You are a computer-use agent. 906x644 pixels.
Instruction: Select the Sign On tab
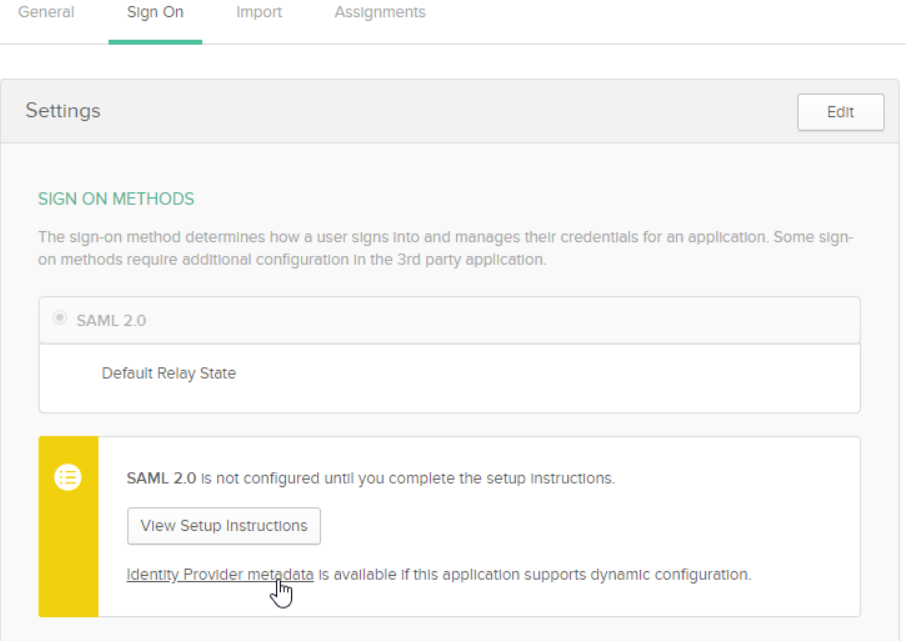155,13
